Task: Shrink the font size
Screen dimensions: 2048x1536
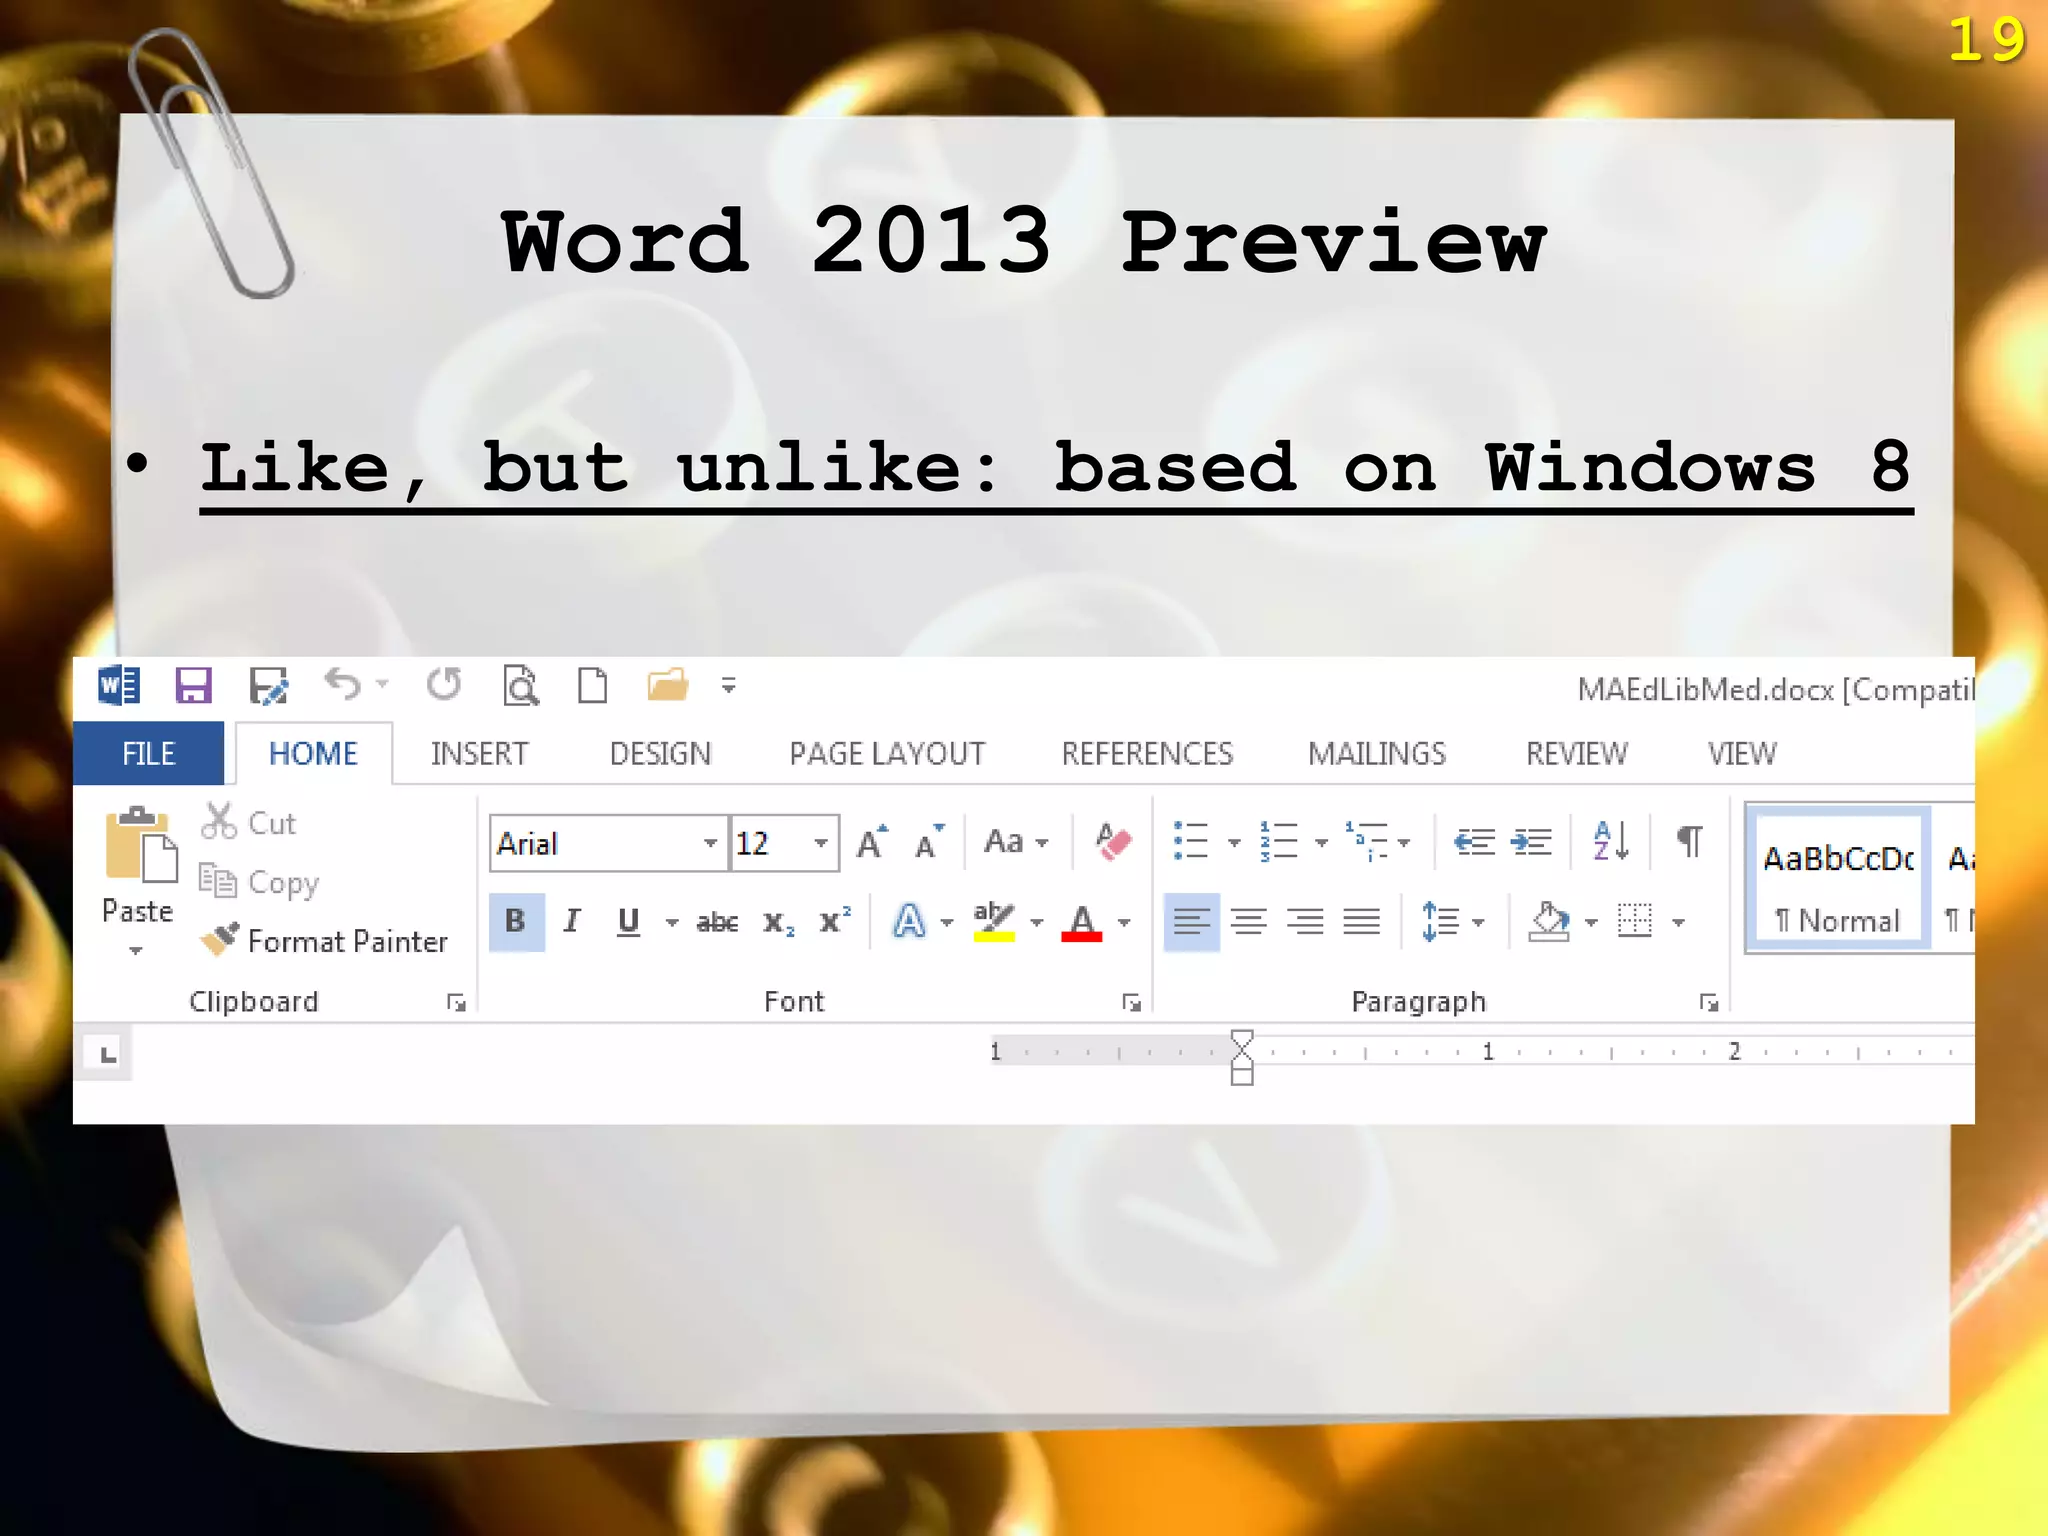Action: click(x=929, y=842)
